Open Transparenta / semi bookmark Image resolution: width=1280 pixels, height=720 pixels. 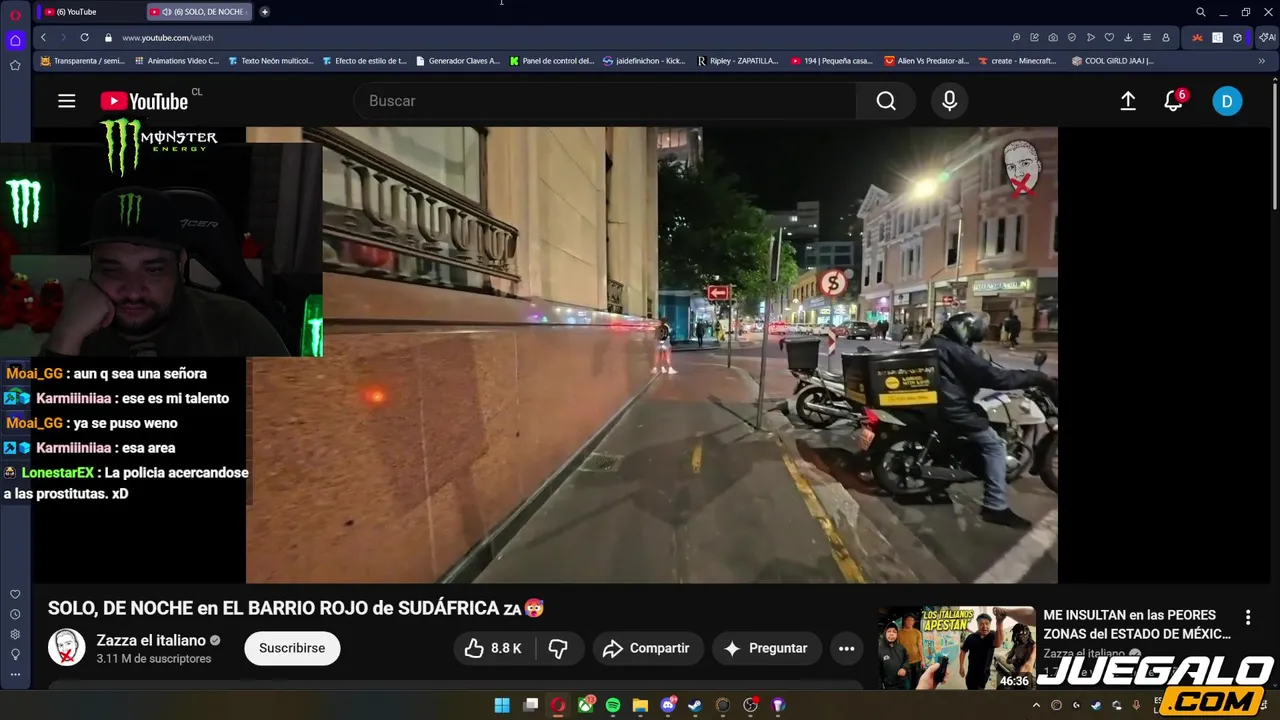point(82,61)
